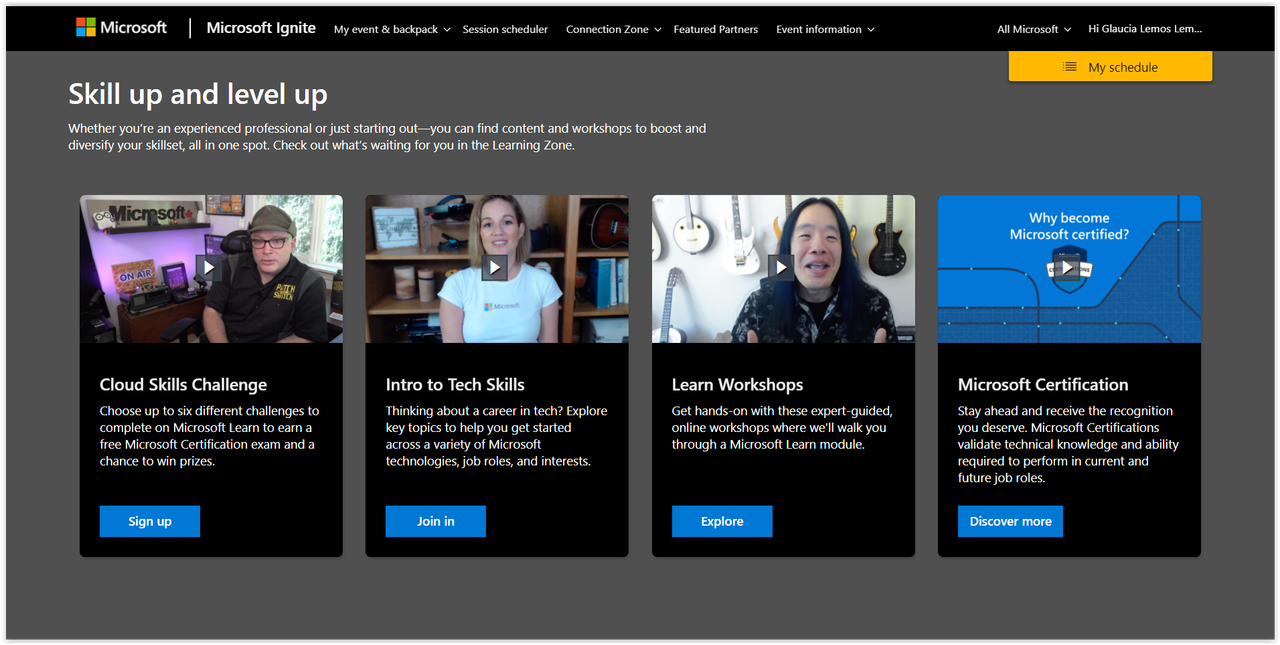
Task: Go to Featured Partners
Action: pos(716,30)
